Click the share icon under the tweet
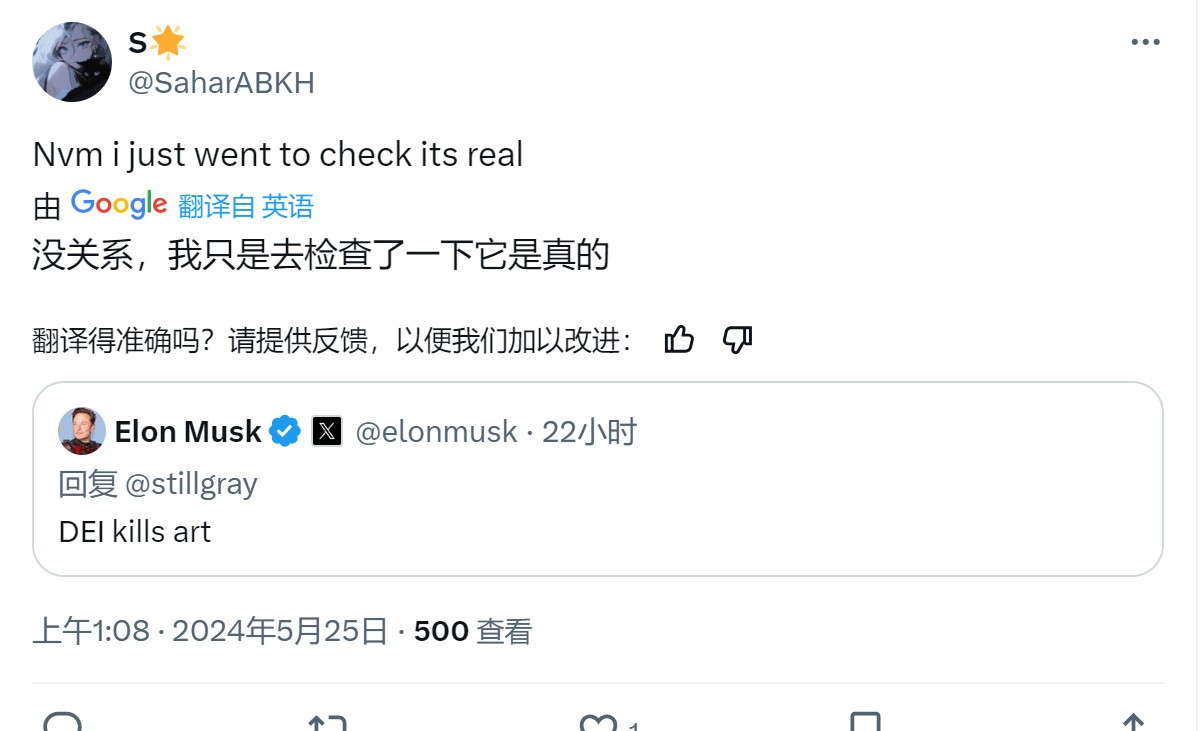The width and height of the screenshot is (1204, 731). pos(1132,722)
